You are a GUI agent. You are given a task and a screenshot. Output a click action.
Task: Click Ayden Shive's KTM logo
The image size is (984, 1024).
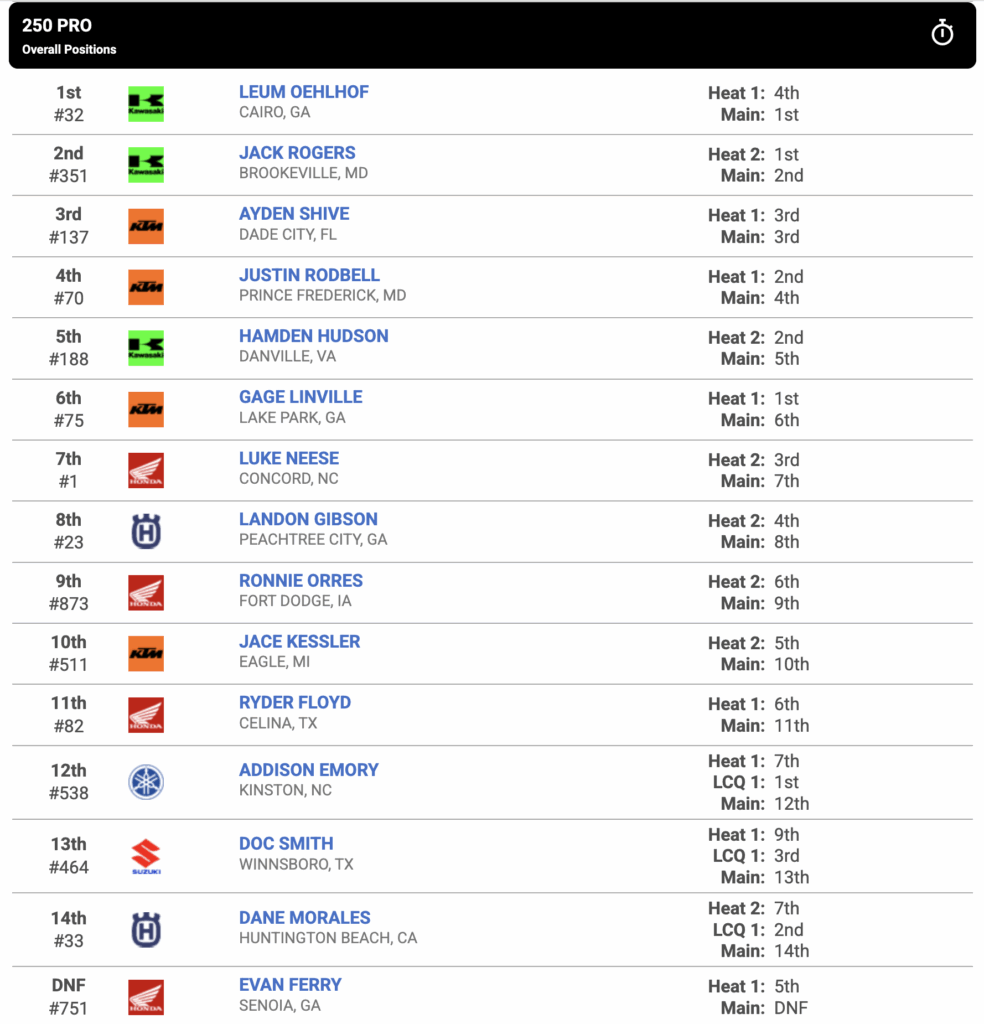146,226
